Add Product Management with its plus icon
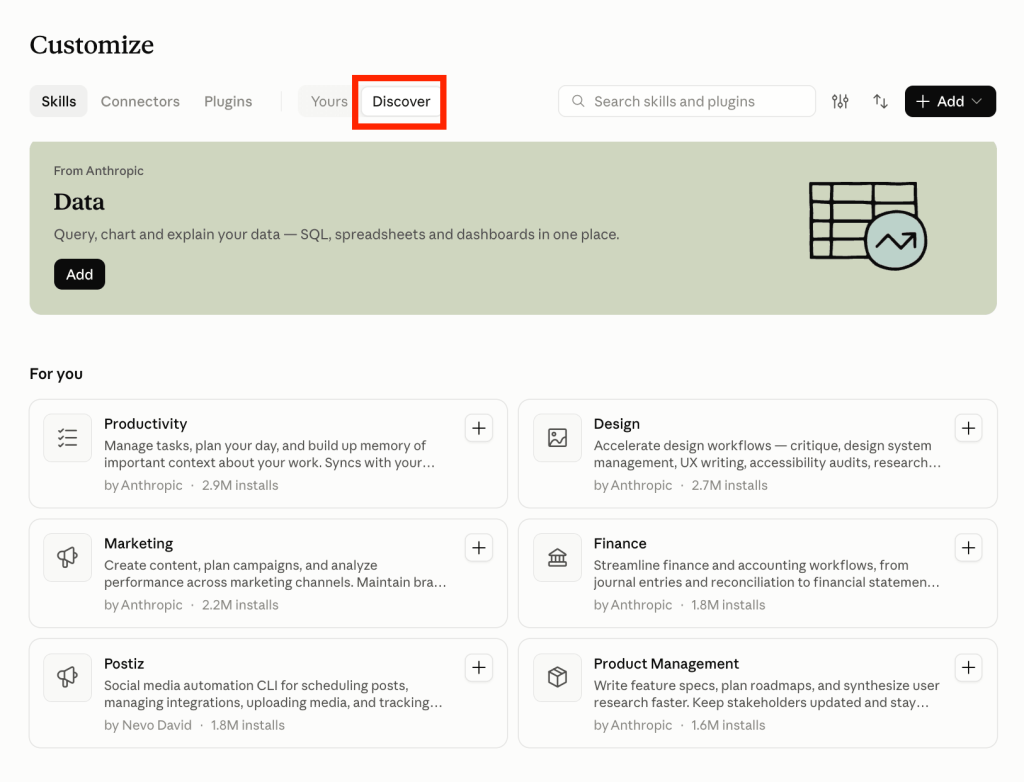Viewport: 1024px width, 782px height. tap(968, 668)
